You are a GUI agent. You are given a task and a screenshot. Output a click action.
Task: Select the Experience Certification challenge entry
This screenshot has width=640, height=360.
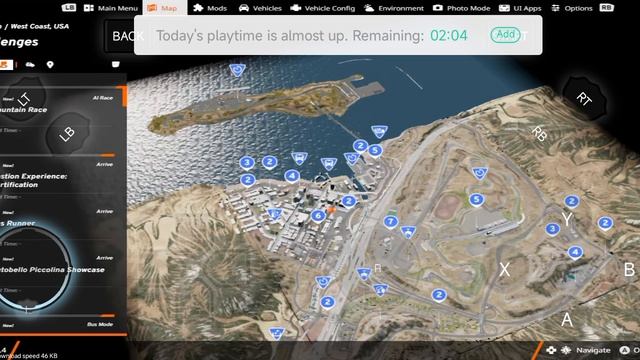(x=57, y=180)
